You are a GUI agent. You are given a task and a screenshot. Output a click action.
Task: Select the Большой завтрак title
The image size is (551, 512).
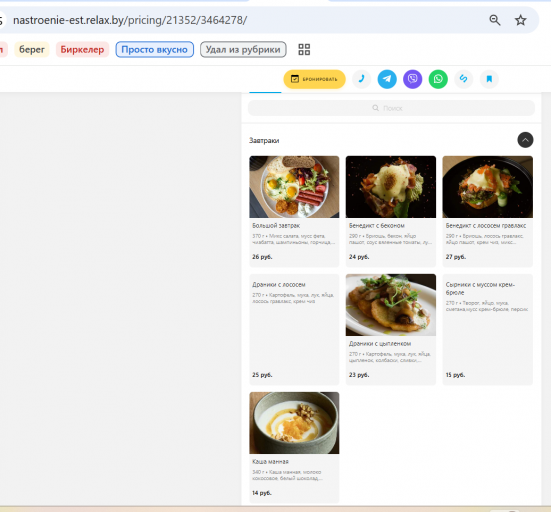click(x=276, y=226)
